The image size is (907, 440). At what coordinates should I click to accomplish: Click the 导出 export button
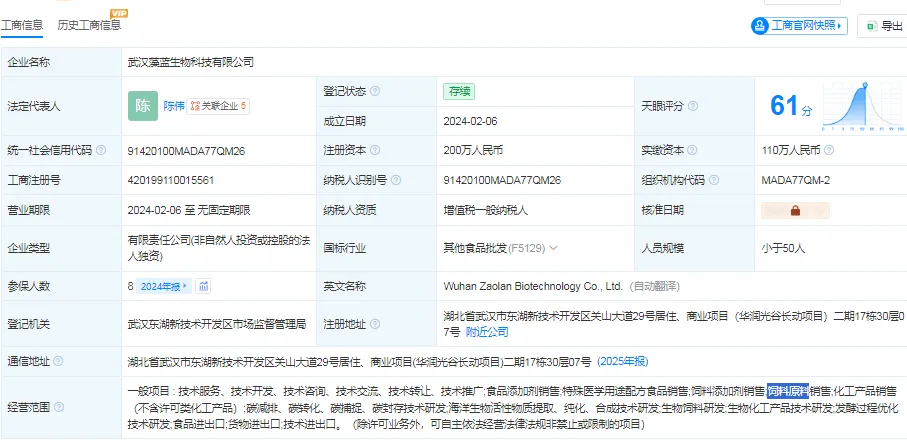884,26
